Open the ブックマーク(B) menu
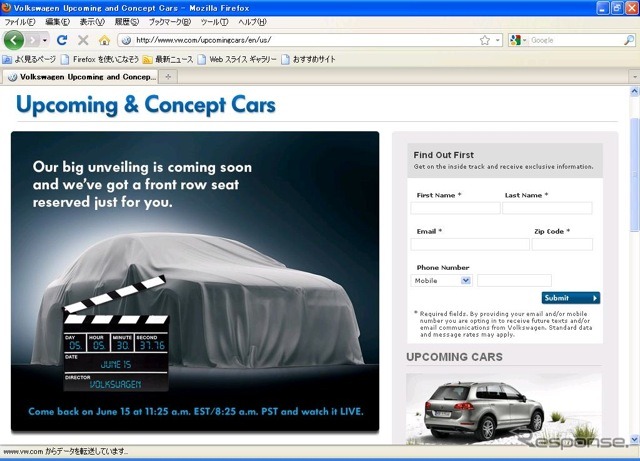Viewport: 640px width, 461px height. (x=169, y=22)
